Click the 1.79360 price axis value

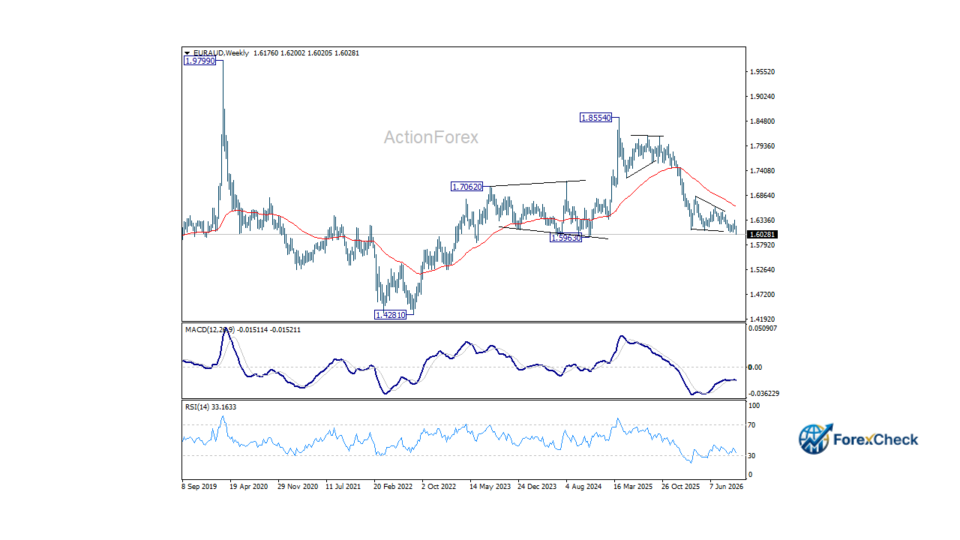pyautogui.click(x=762, y=146)
